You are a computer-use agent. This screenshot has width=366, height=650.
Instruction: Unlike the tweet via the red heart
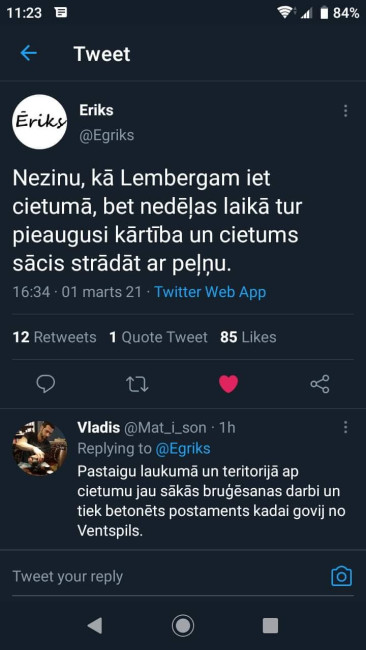tap(228, 384)
